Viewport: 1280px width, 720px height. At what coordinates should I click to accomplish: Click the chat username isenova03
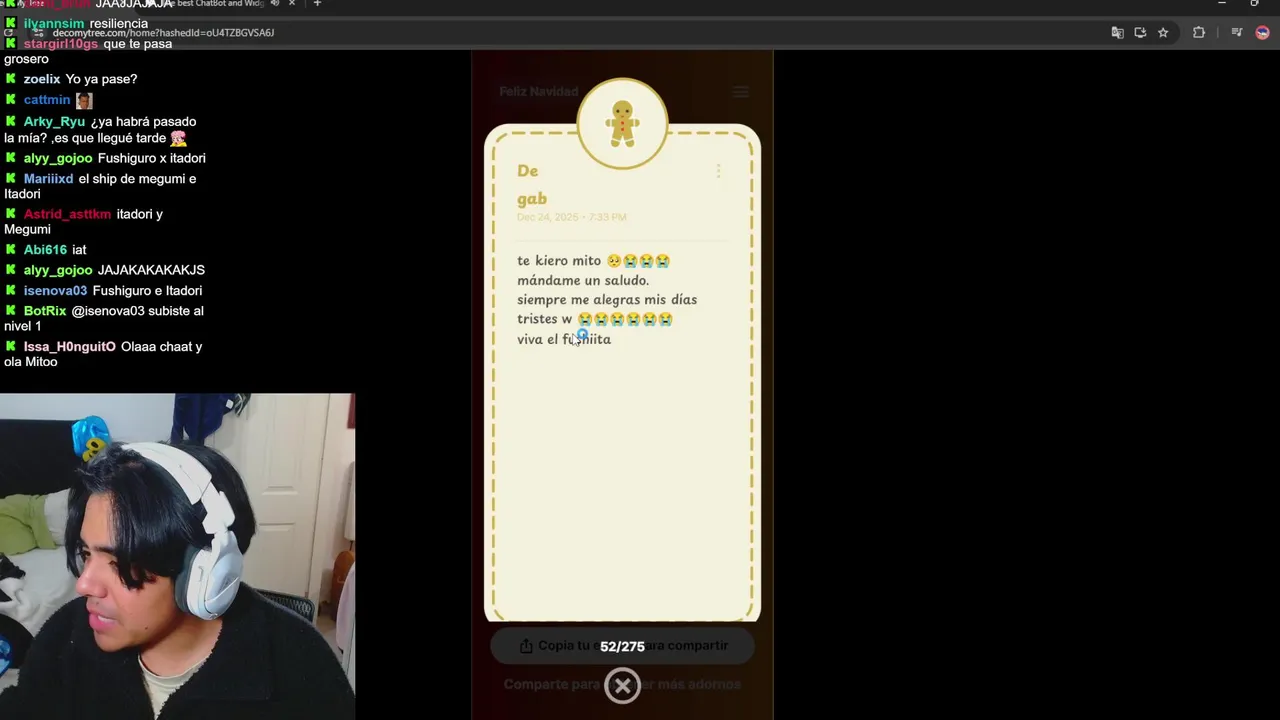click(55, 291)
